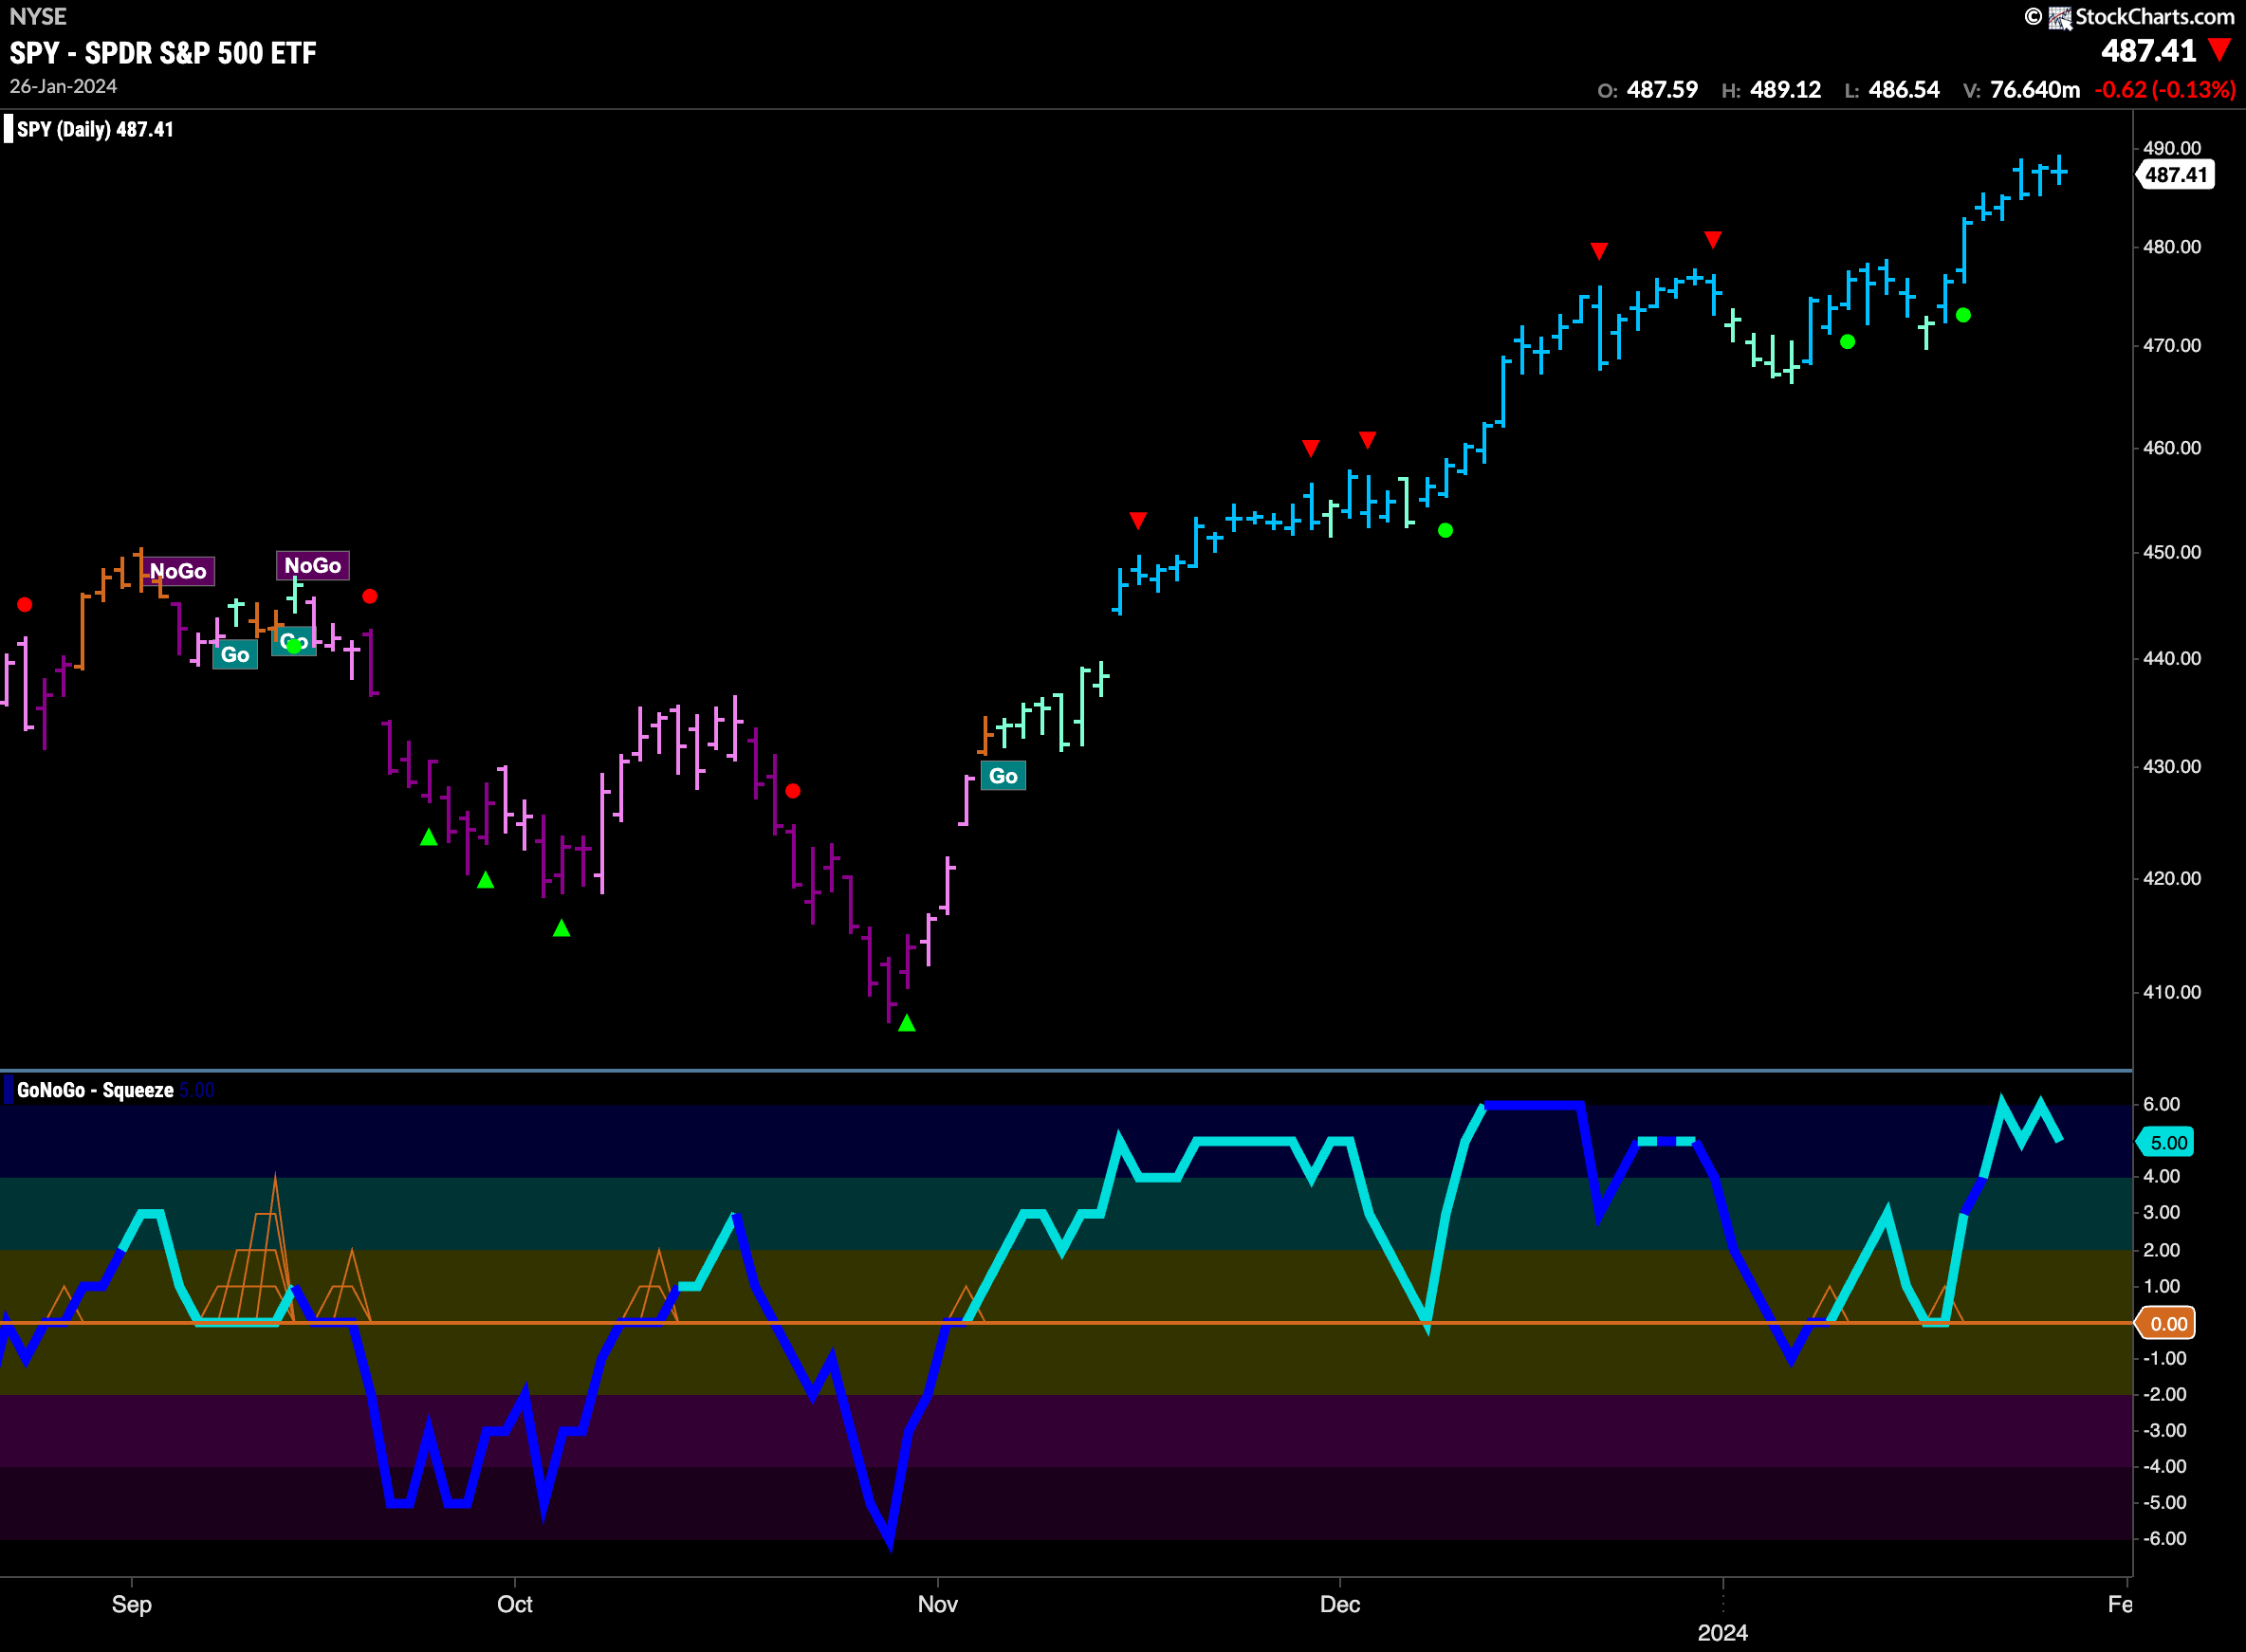The width and height of the screenshot is (2246, 1652).
Task: Click the 487.41 price tag on axis
Action: point(2175,175)
